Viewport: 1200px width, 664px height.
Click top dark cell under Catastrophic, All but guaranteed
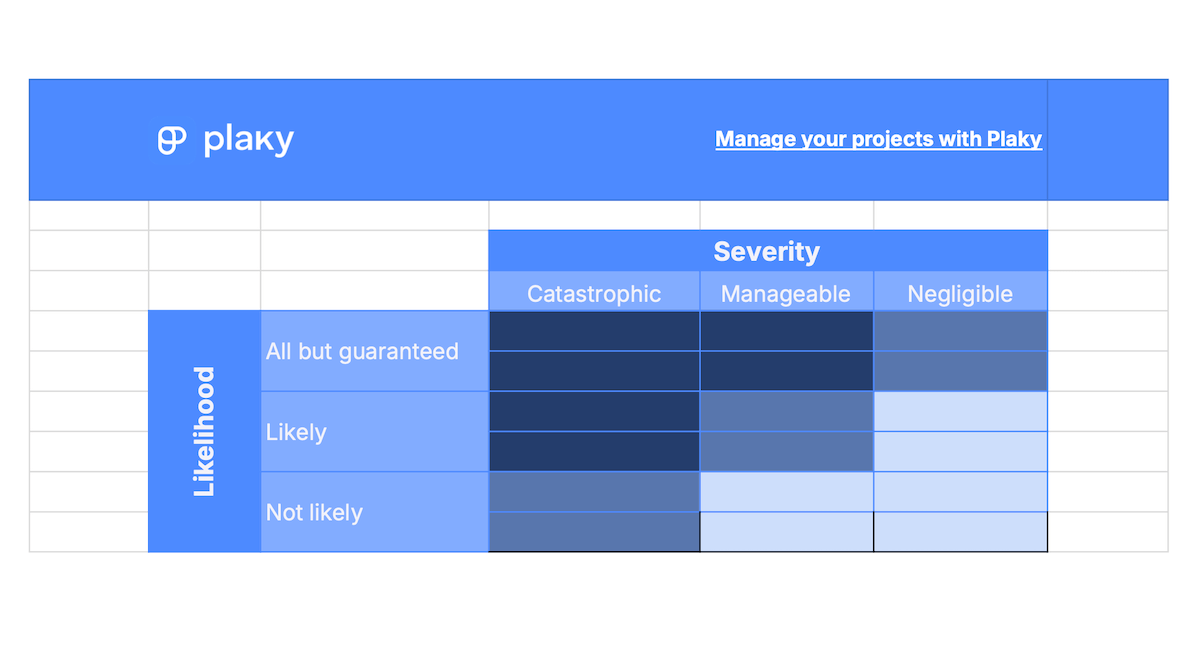pos(594,331)
